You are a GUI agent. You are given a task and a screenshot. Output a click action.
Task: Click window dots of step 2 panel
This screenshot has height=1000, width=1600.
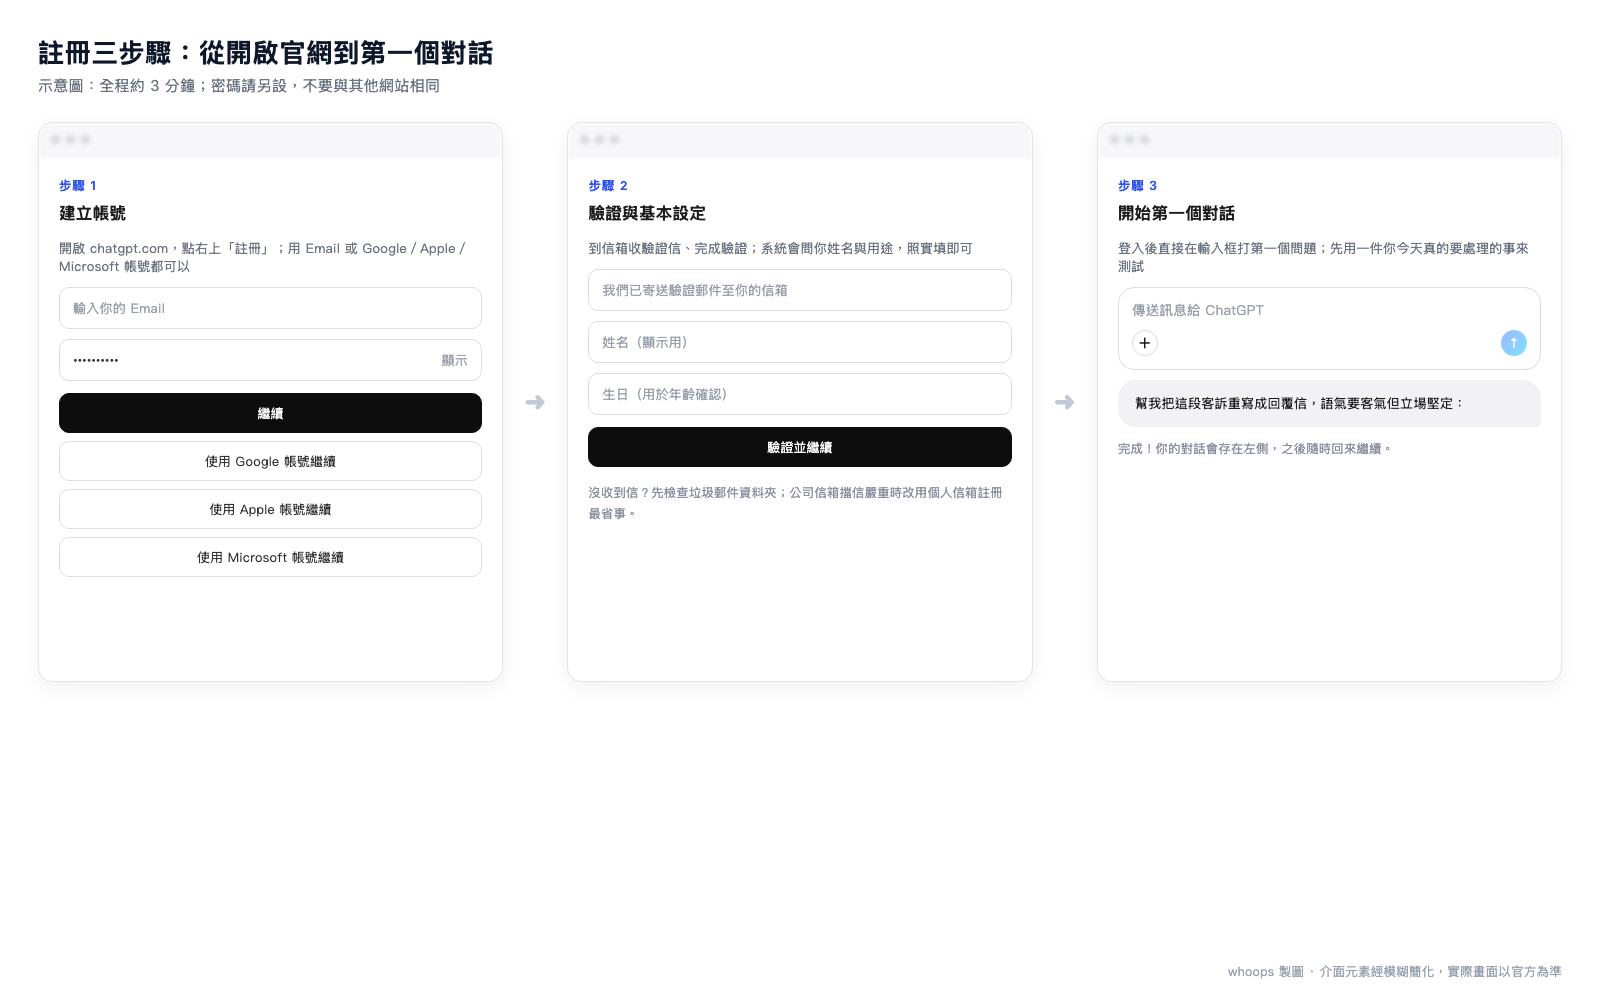pyautogui.click(x=600, y=139)
